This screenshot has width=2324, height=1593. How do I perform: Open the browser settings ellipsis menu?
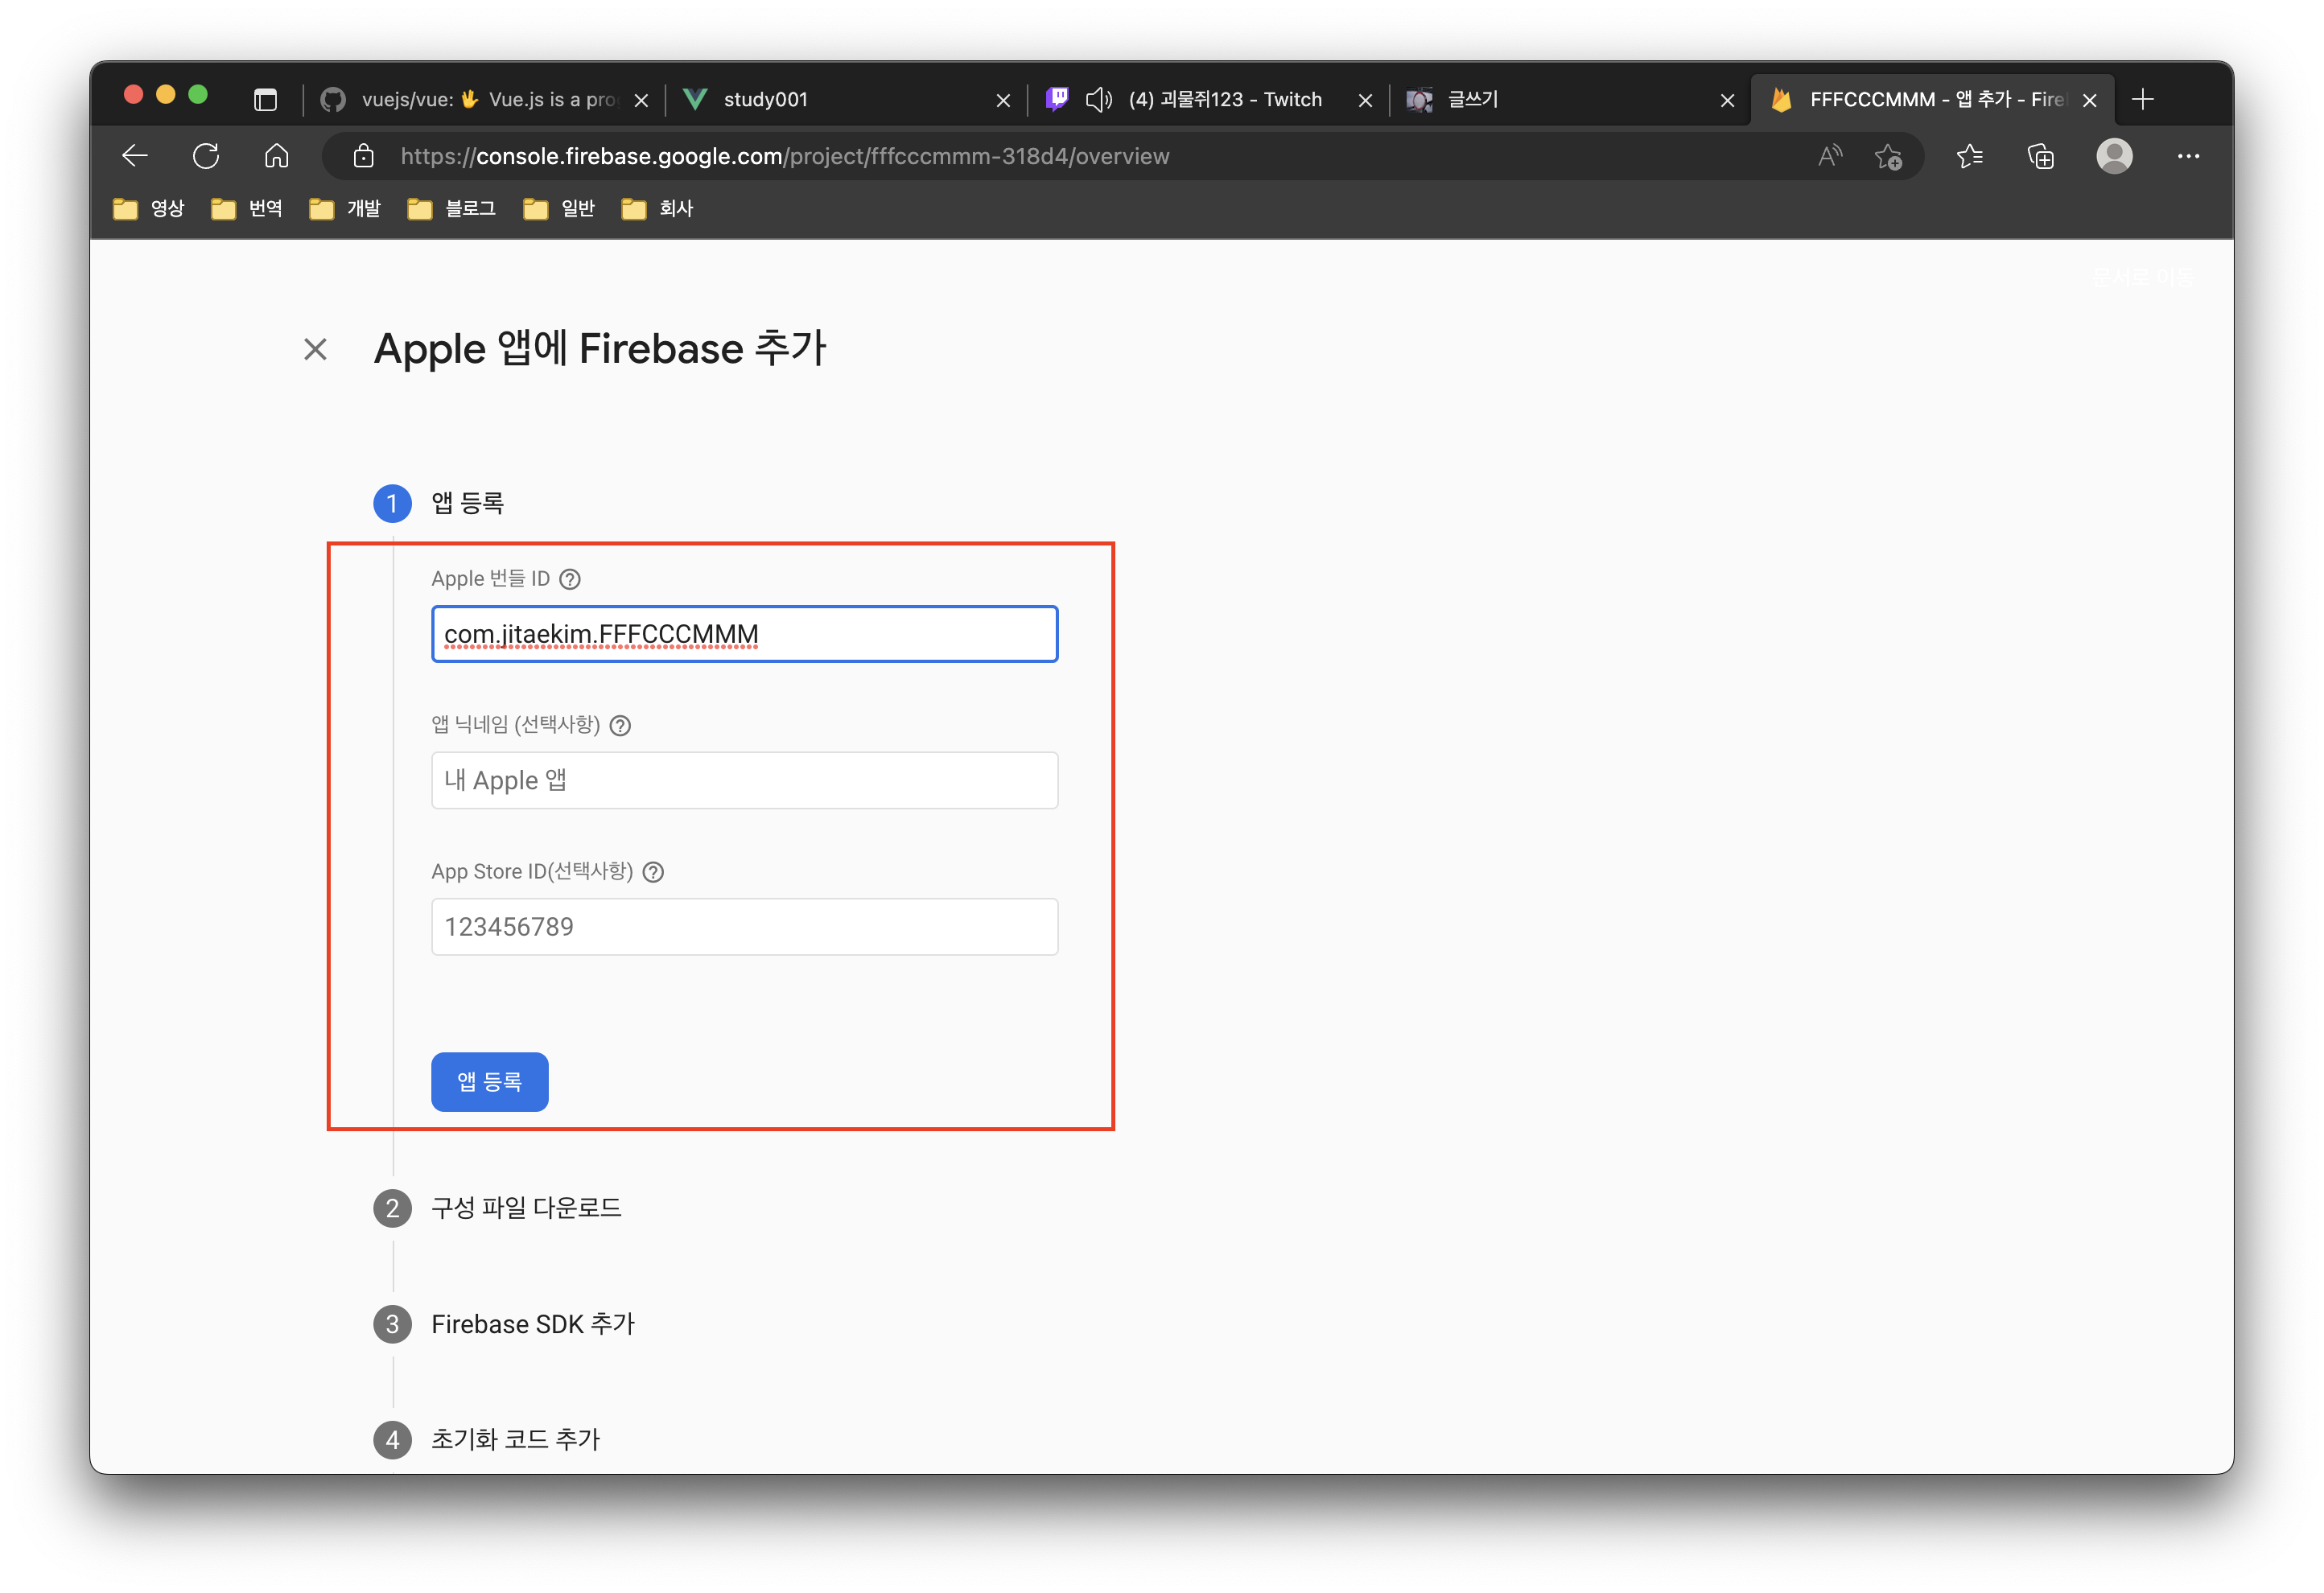2189,156
